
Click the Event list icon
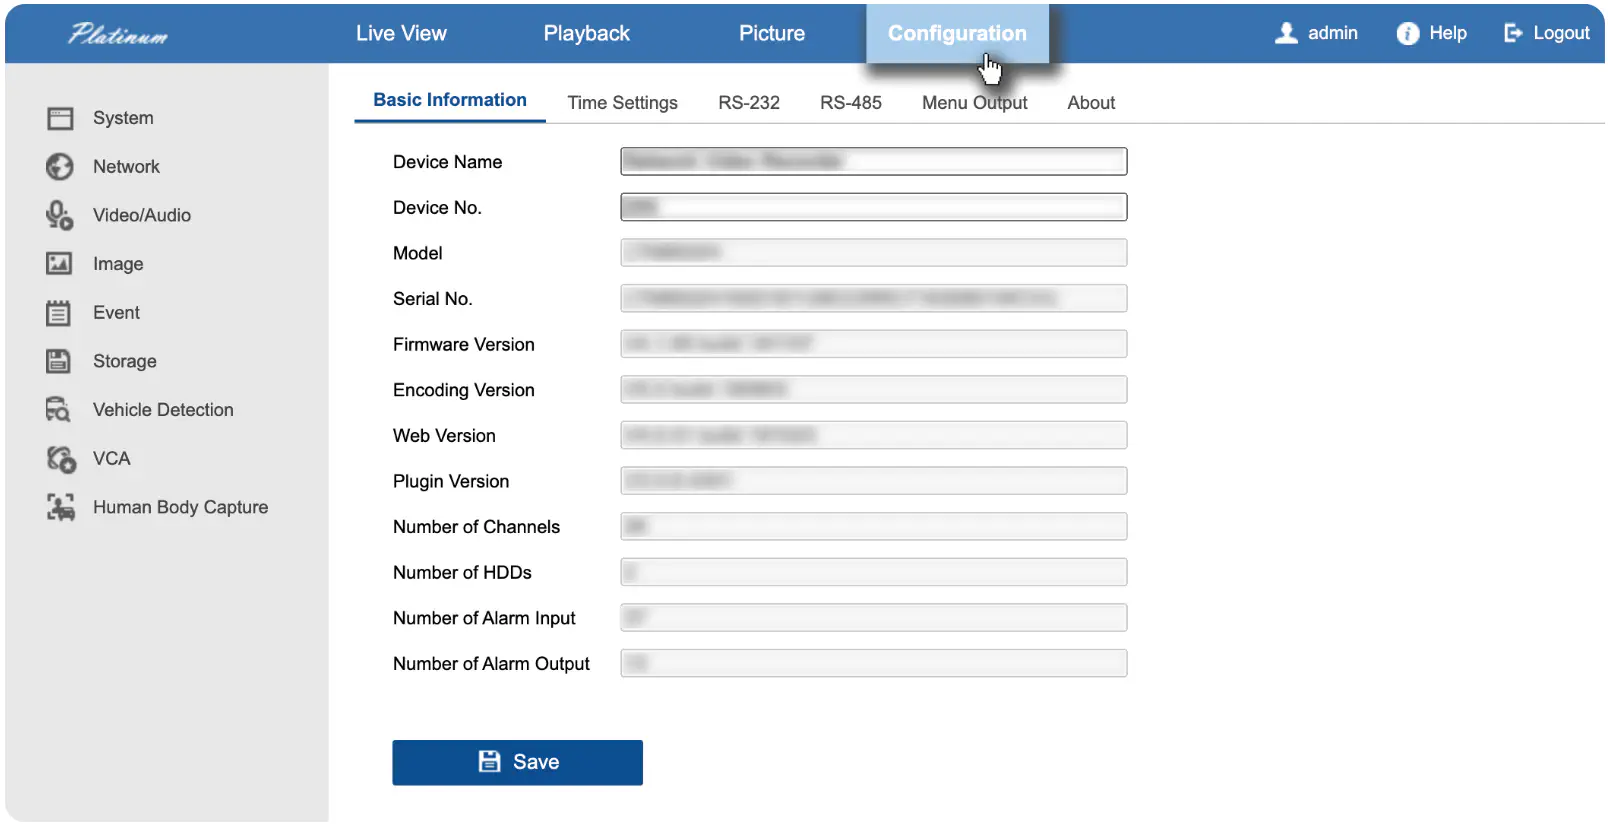(x=59, y=313)
